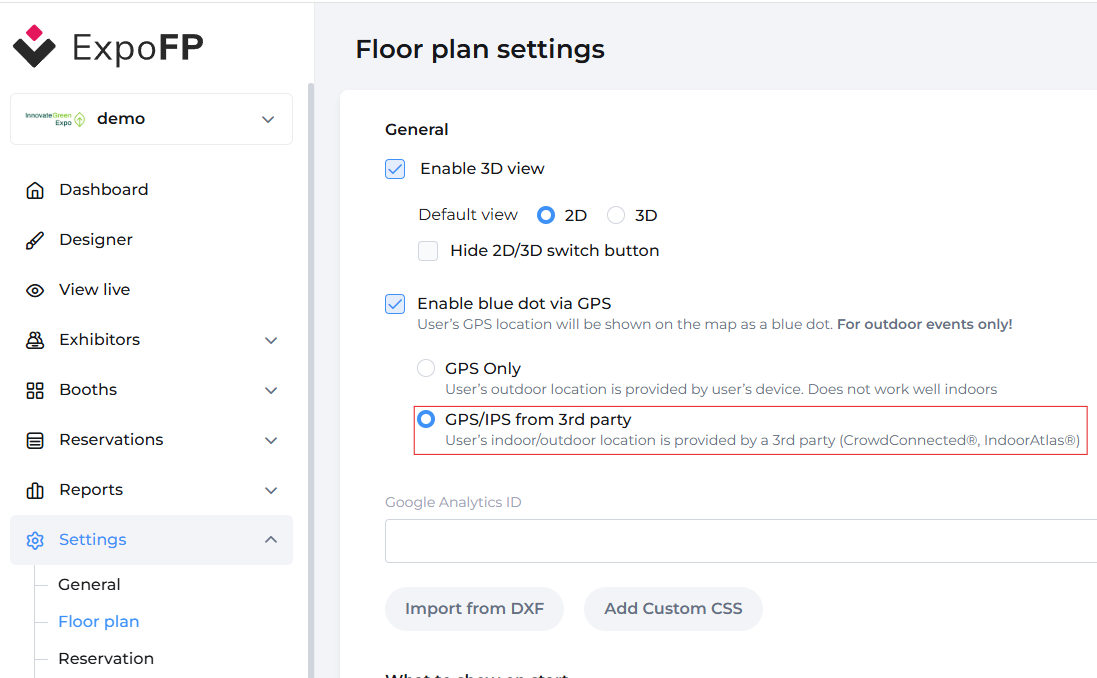
Task: Click the Designer brush icon
Action: pyautogui.click(x=35, y=240)
